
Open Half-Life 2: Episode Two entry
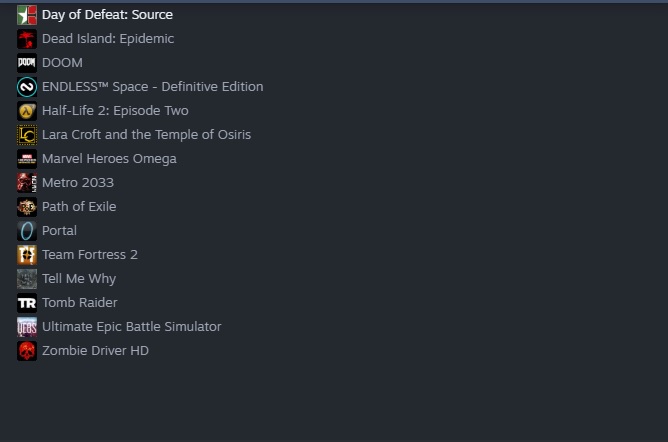(115, 111)
